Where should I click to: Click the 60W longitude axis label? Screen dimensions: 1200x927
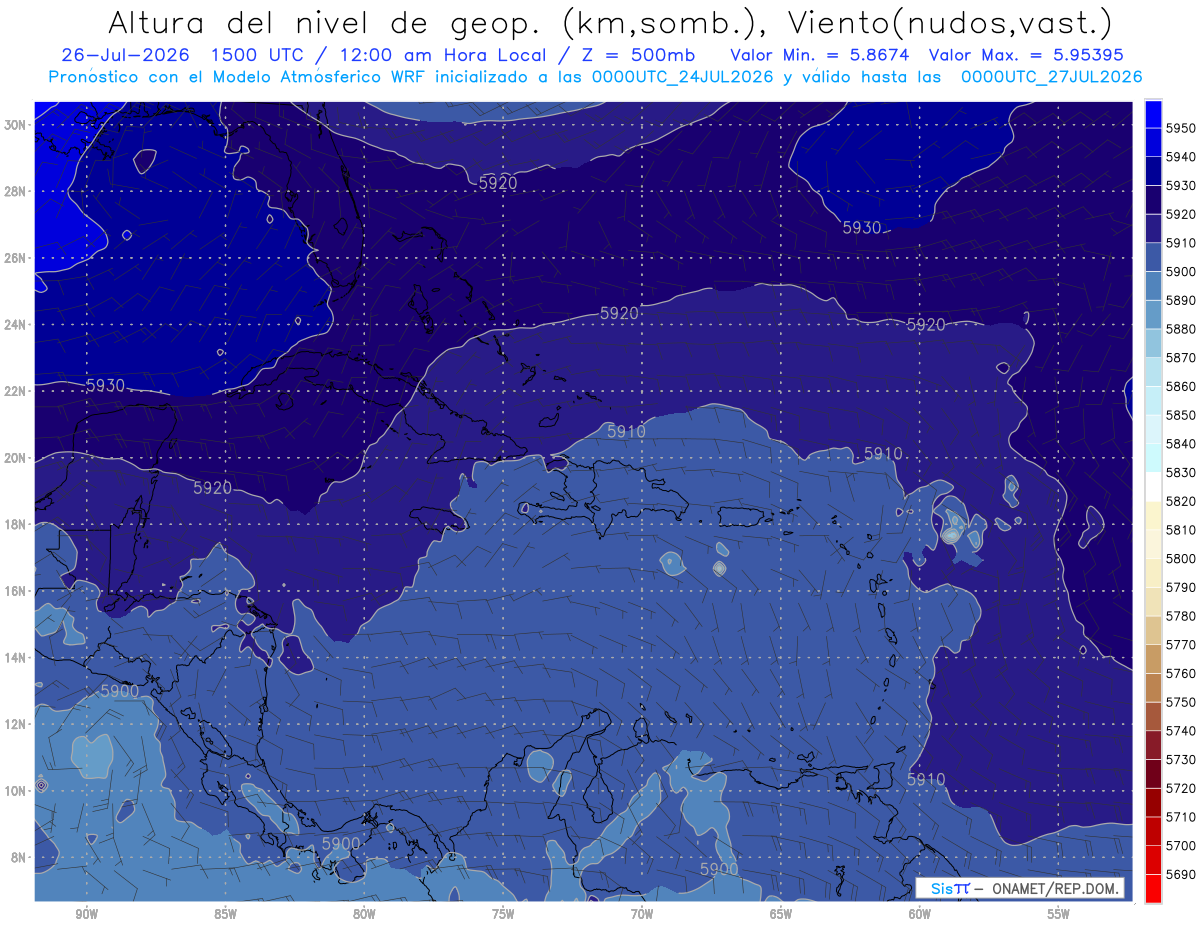coord(920,914)
